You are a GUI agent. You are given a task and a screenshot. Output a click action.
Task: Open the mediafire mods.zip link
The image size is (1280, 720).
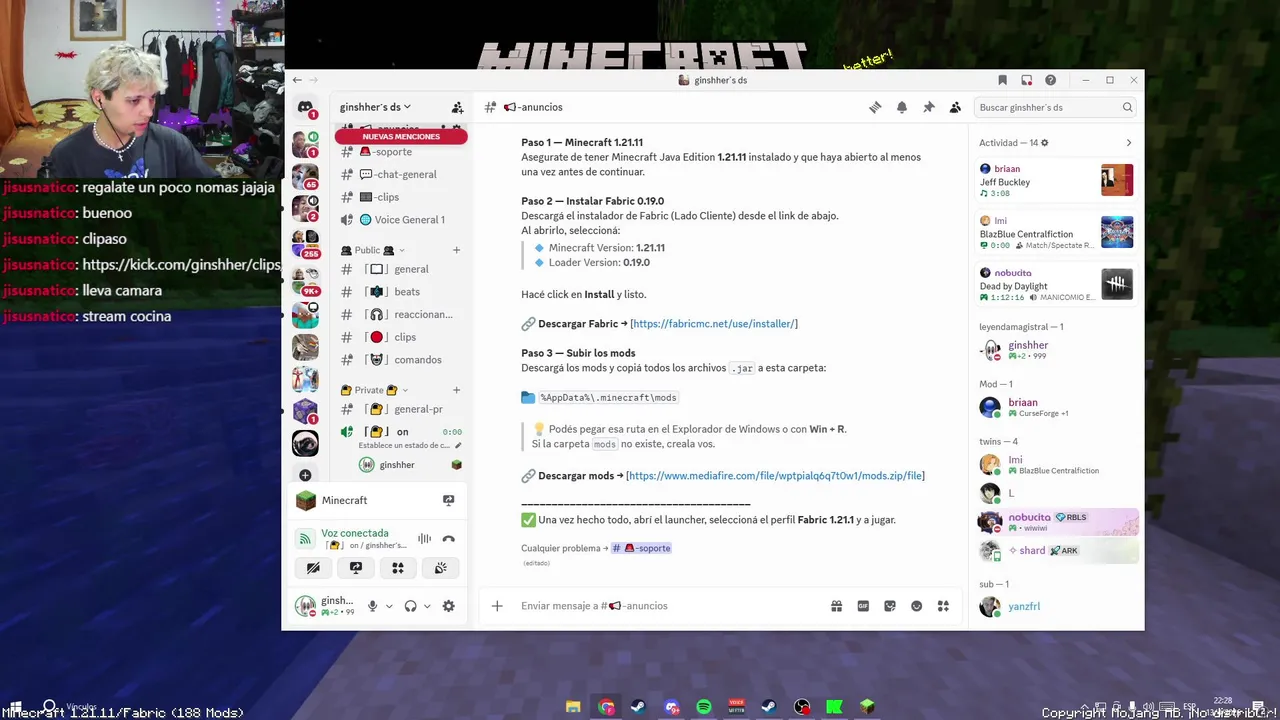[x=775, y=476]
